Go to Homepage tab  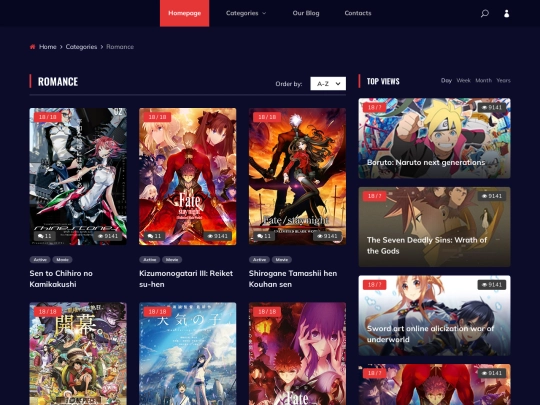[x=185, y=13]
